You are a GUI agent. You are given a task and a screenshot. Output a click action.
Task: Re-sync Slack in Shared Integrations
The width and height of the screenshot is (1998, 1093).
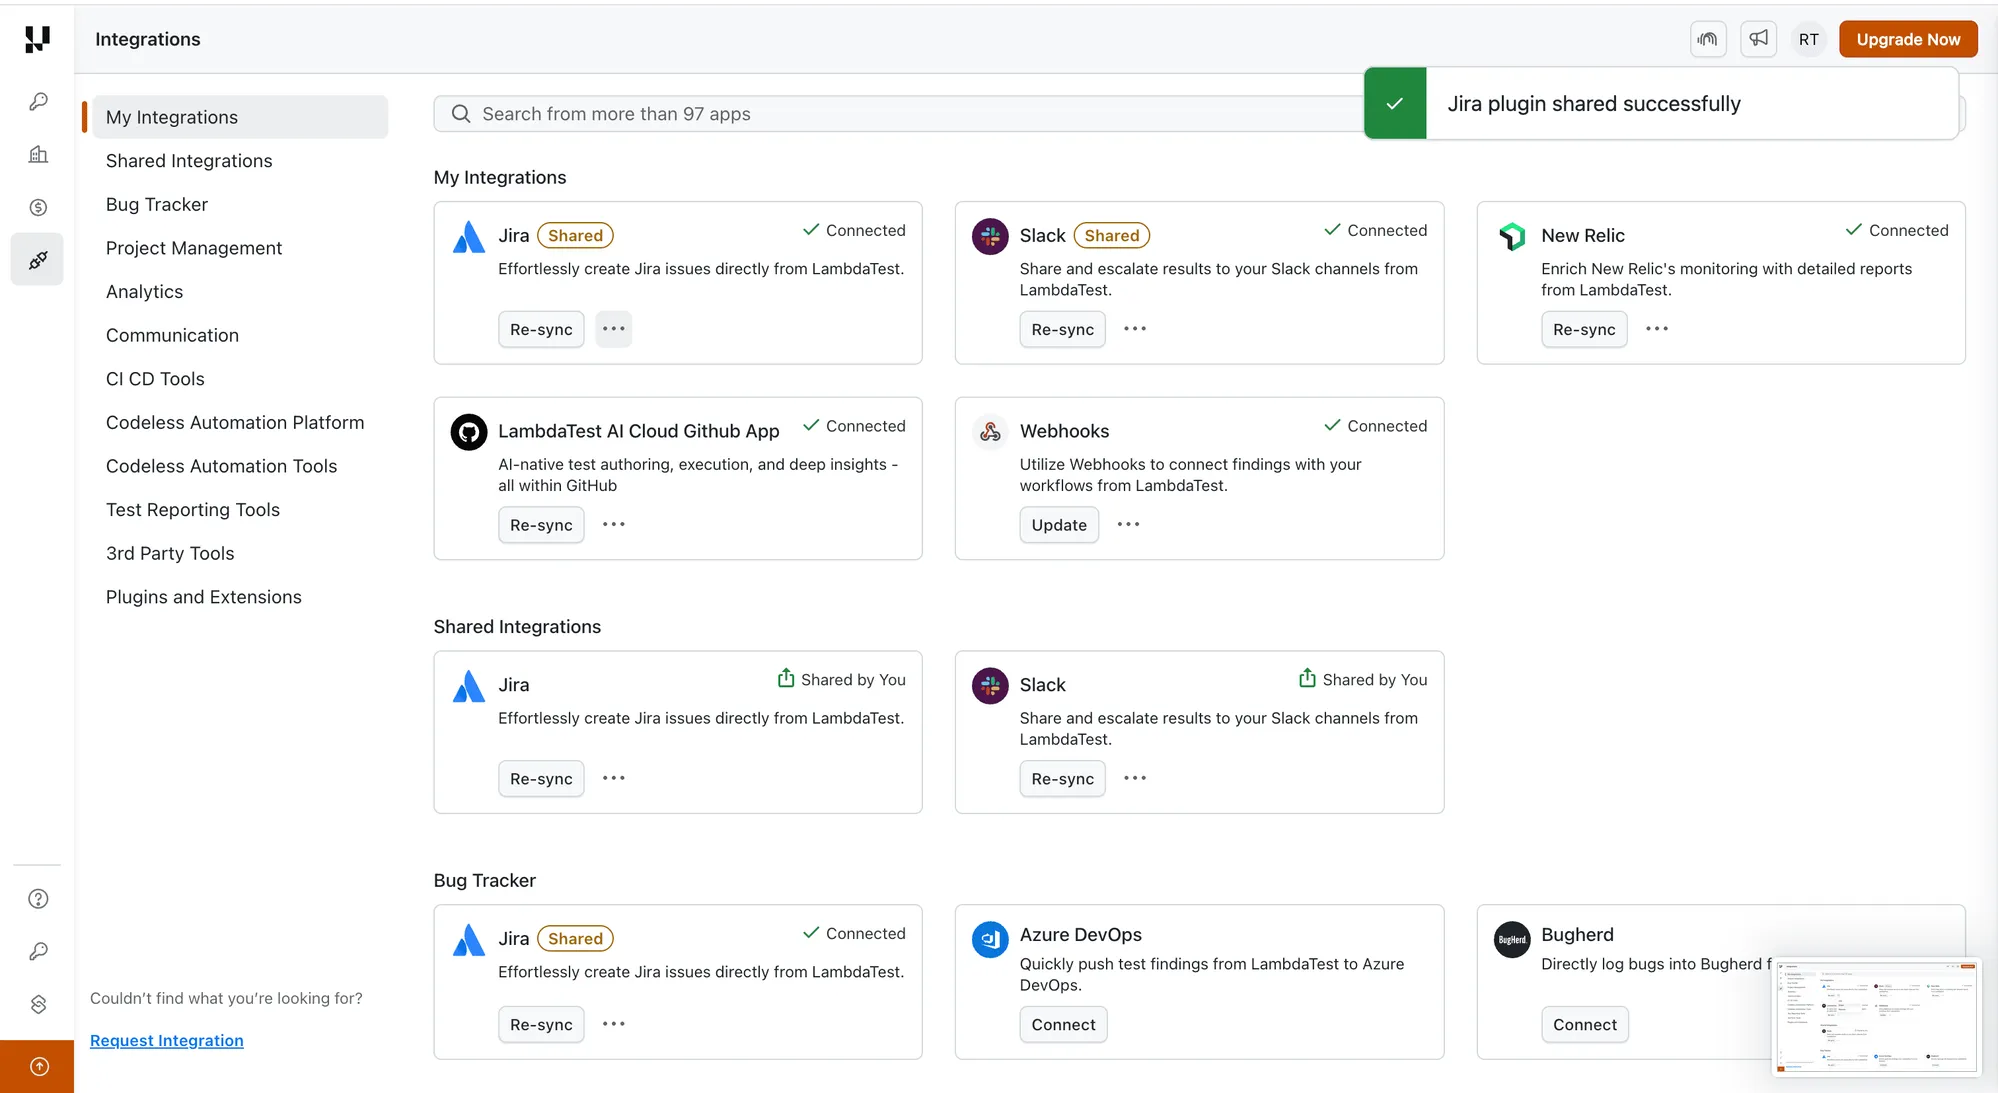click(x=1062, y=778)
